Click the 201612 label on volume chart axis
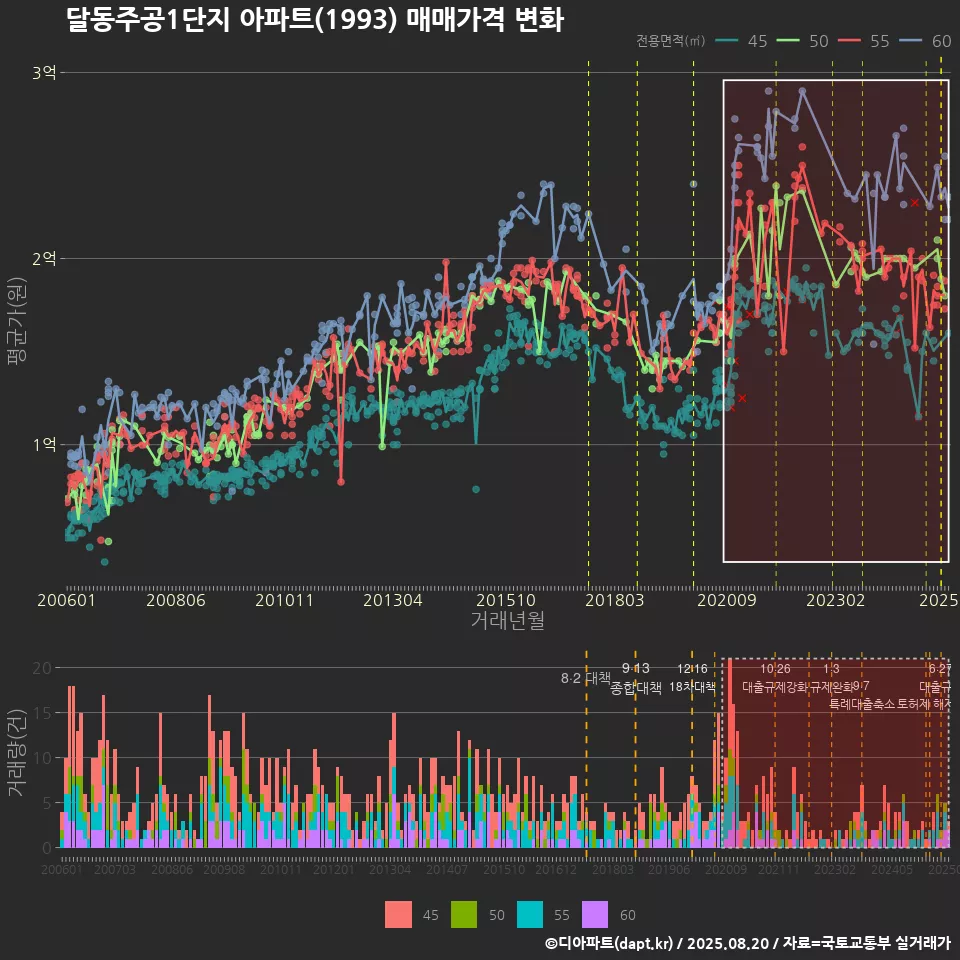 (x=556, y=869)
